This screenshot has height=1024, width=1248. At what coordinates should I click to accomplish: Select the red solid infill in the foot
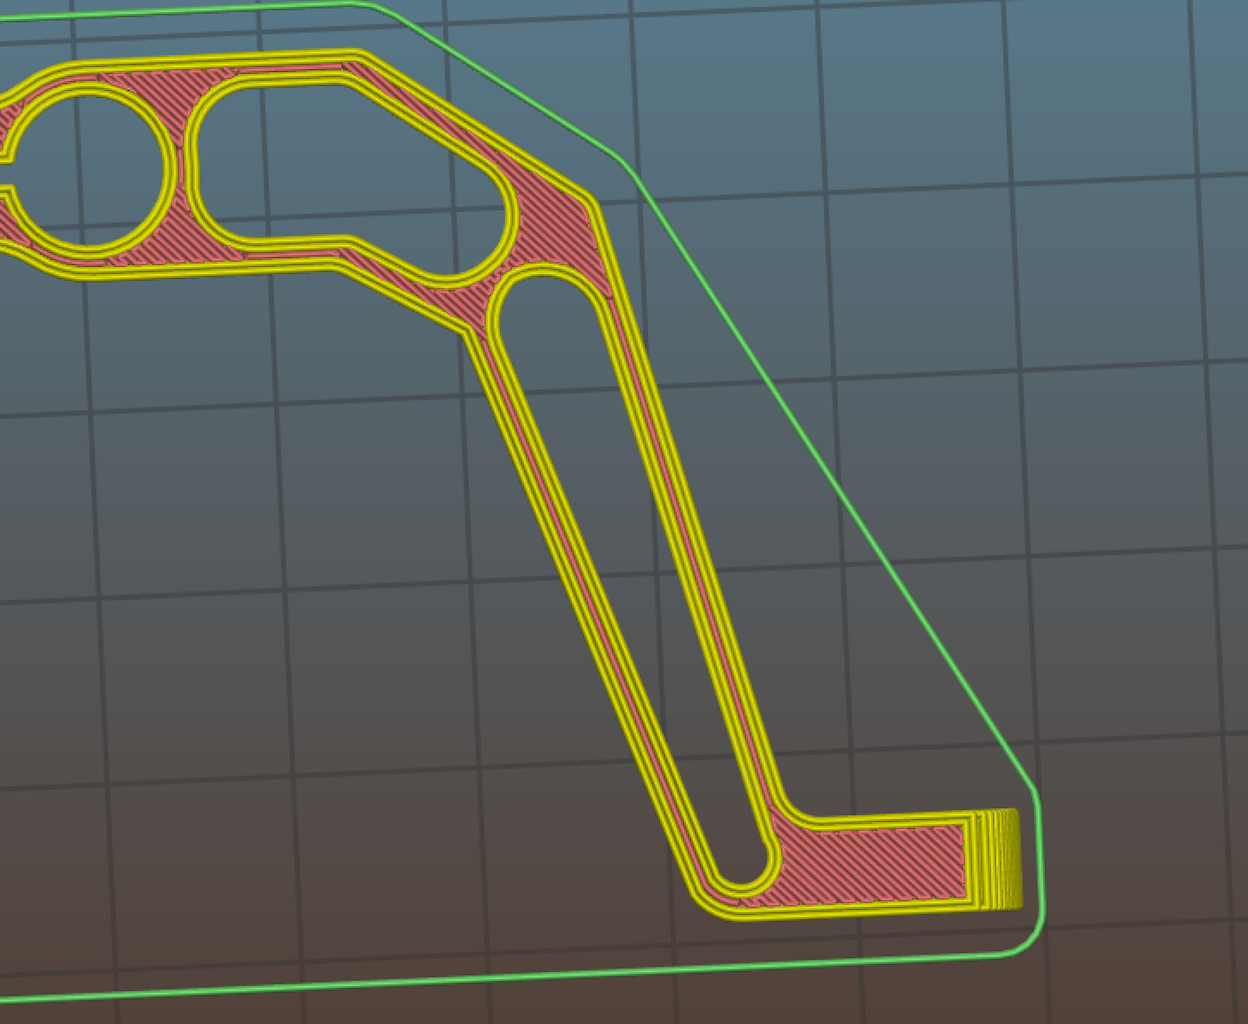(880, 862)
